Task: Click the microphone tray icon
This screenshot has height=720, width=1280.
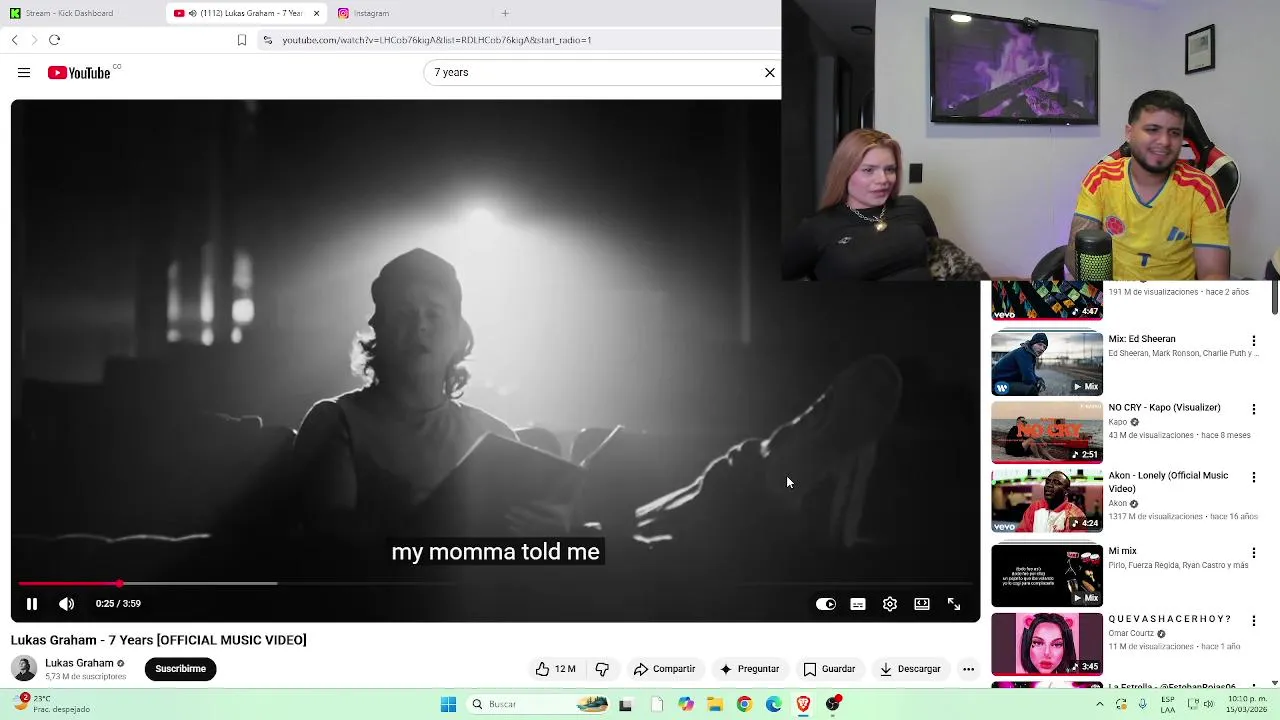Action: [1142, 704]
